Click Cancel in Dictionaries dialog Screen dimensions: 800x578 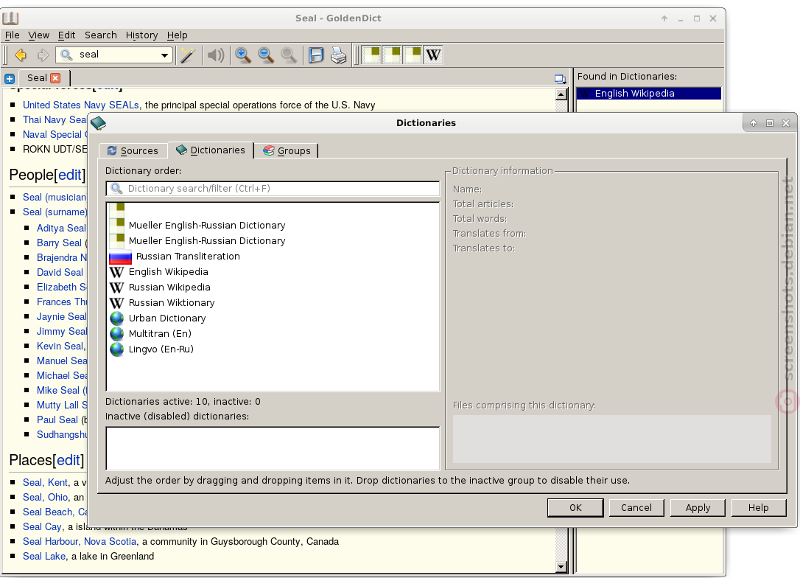636,508
